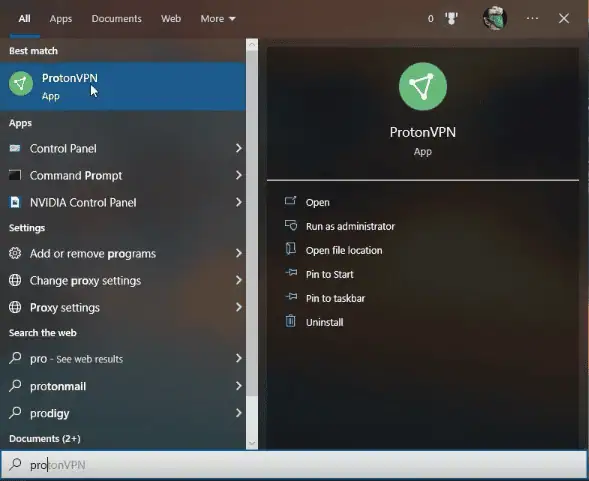Switch to the All tab

coord(24,19)
